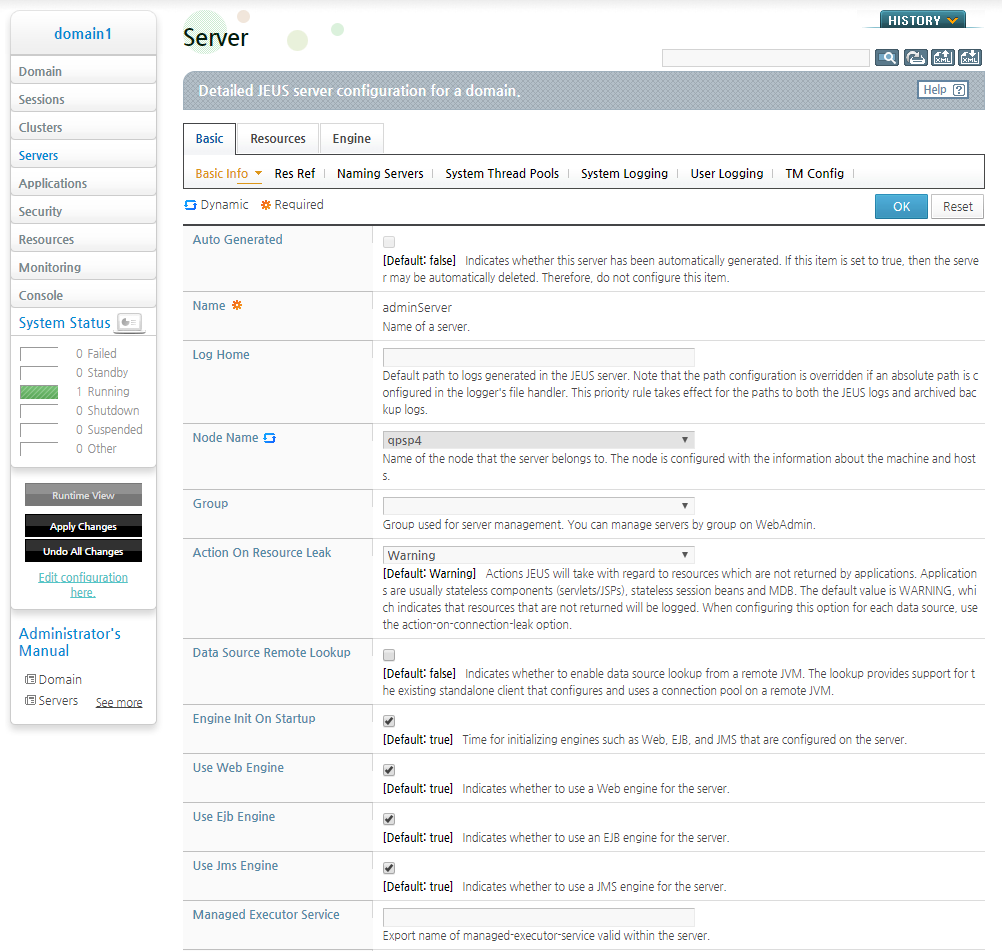Enable Data Source Remote Lookup checkbox
The width and height of the screenshot is (1002, 951).
tap(389, 654)
